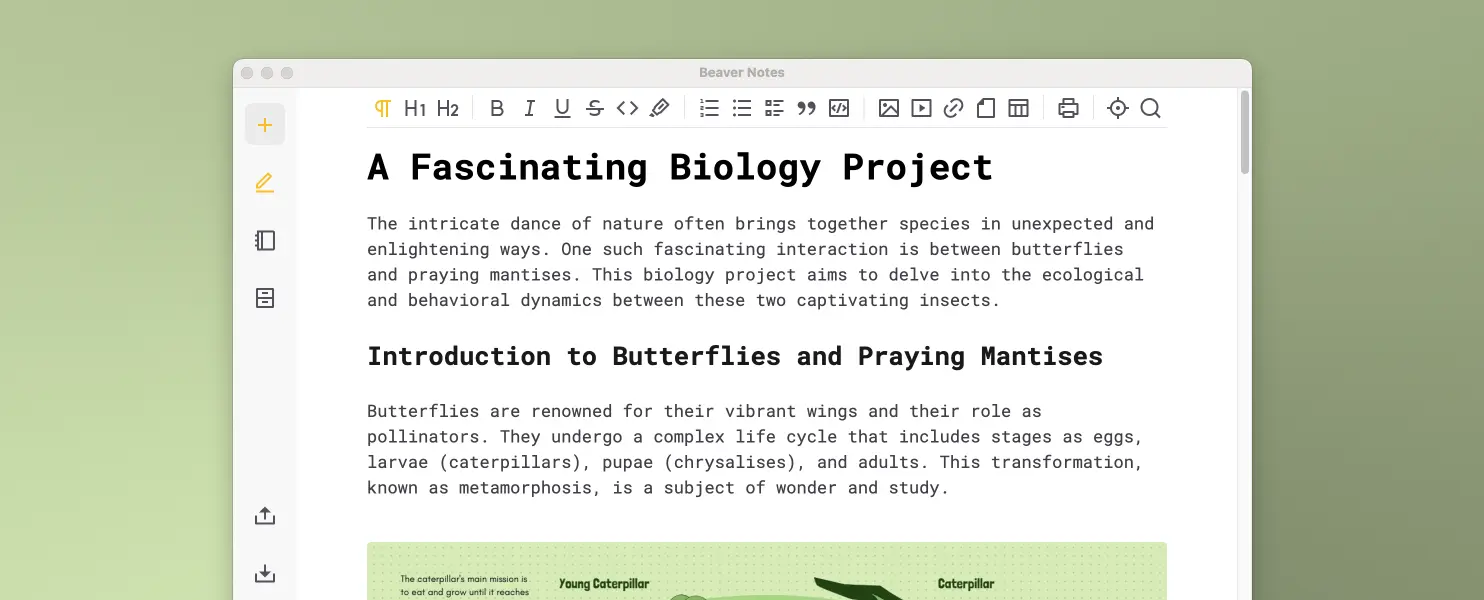Click the export upload icon in sidebar
The width and height of the screenshot is (1484, 600).
click(x=265, y=516)
